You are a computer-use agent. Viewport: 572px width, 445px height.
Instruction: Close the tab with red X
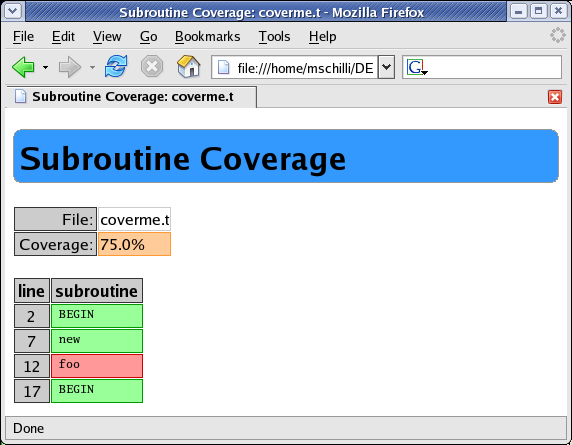(555, 97)
